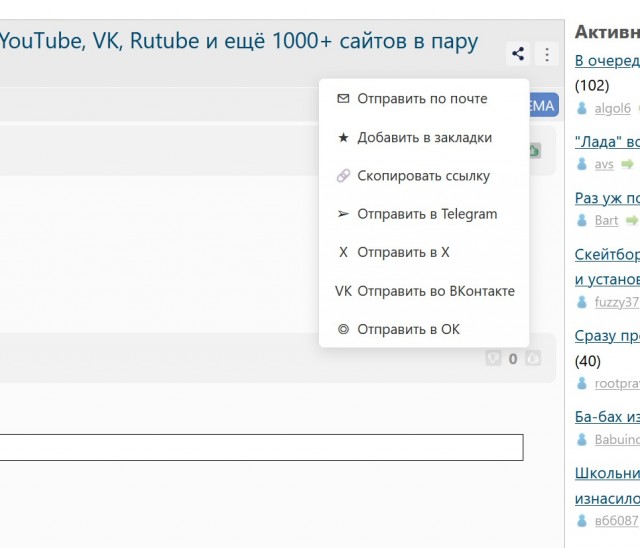Viewport: 640px width, 548px height.
Task: Open the "Лада" active topic link
Action: [607, 142]
